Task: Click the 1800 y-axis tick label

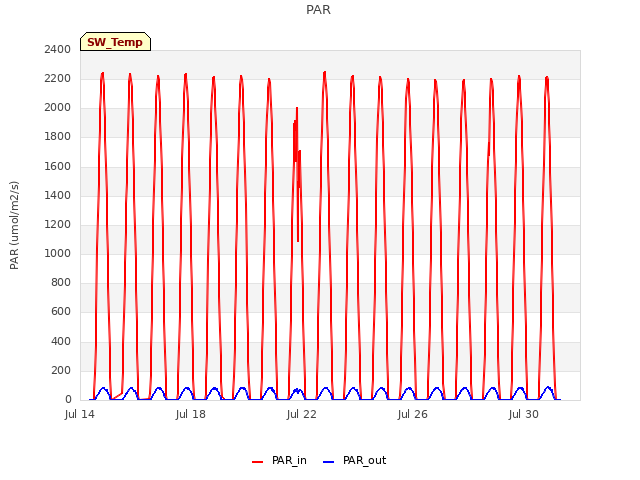Action: (58, 137)
